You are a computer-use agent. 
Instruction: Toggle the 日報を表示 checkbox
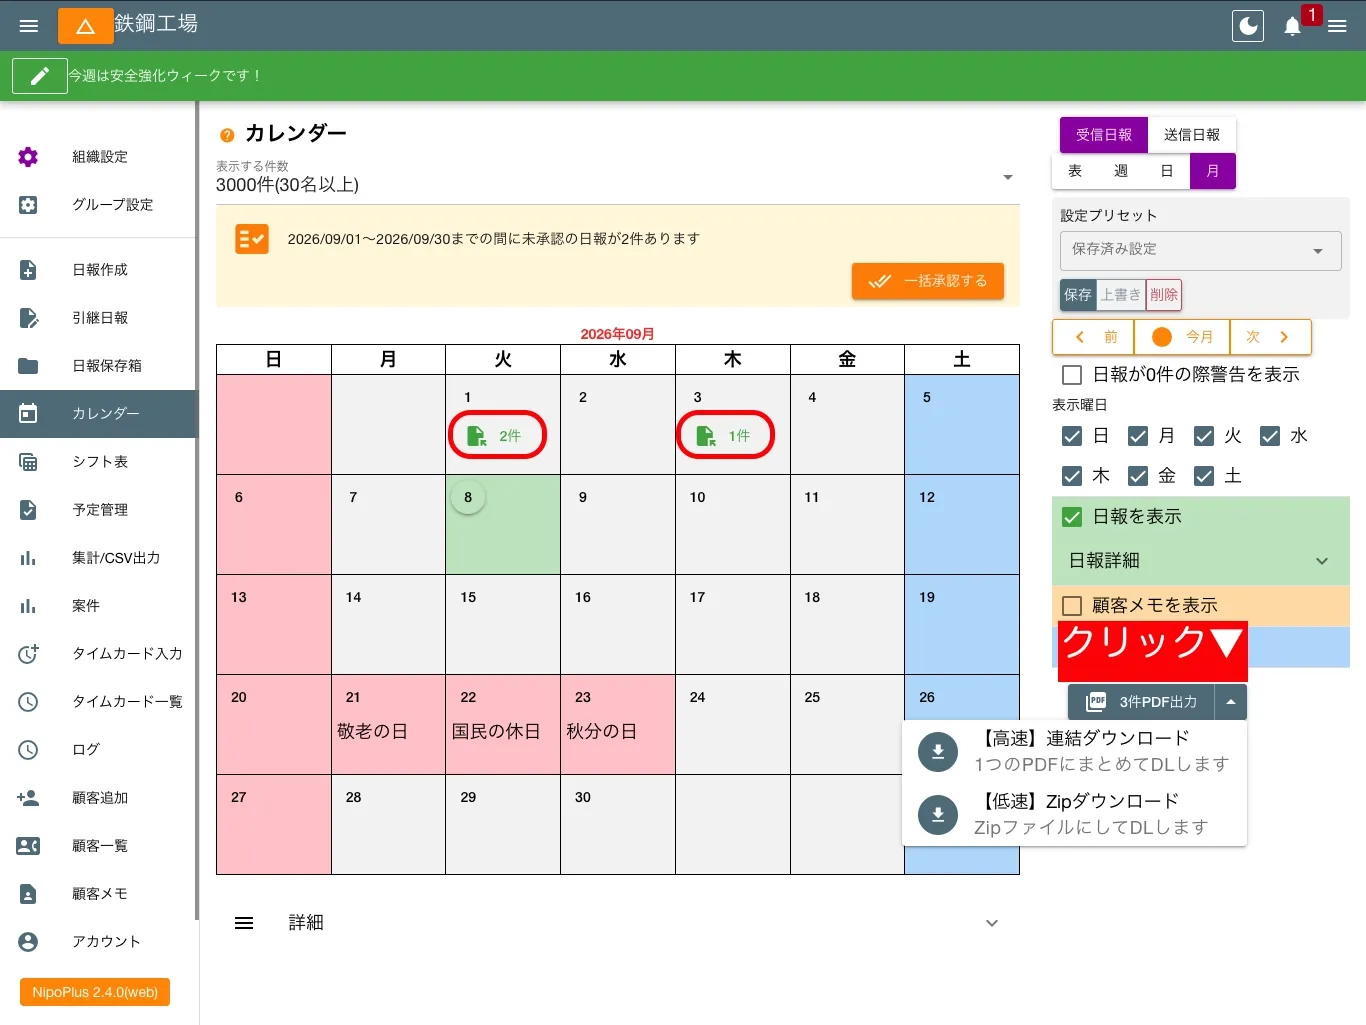[x=1072, y=517]
